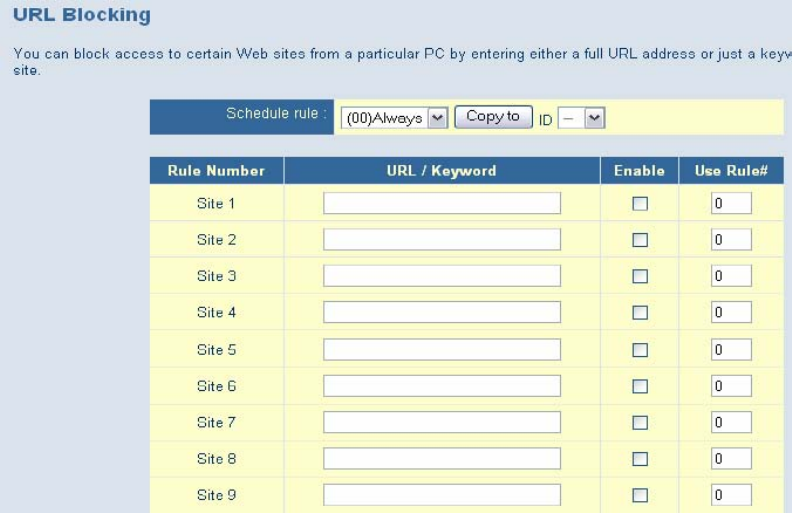This screenshot has width=792, height=513.
Task: Check the Site 9 Enable checkbox
Action: click(x=640, y=495)
